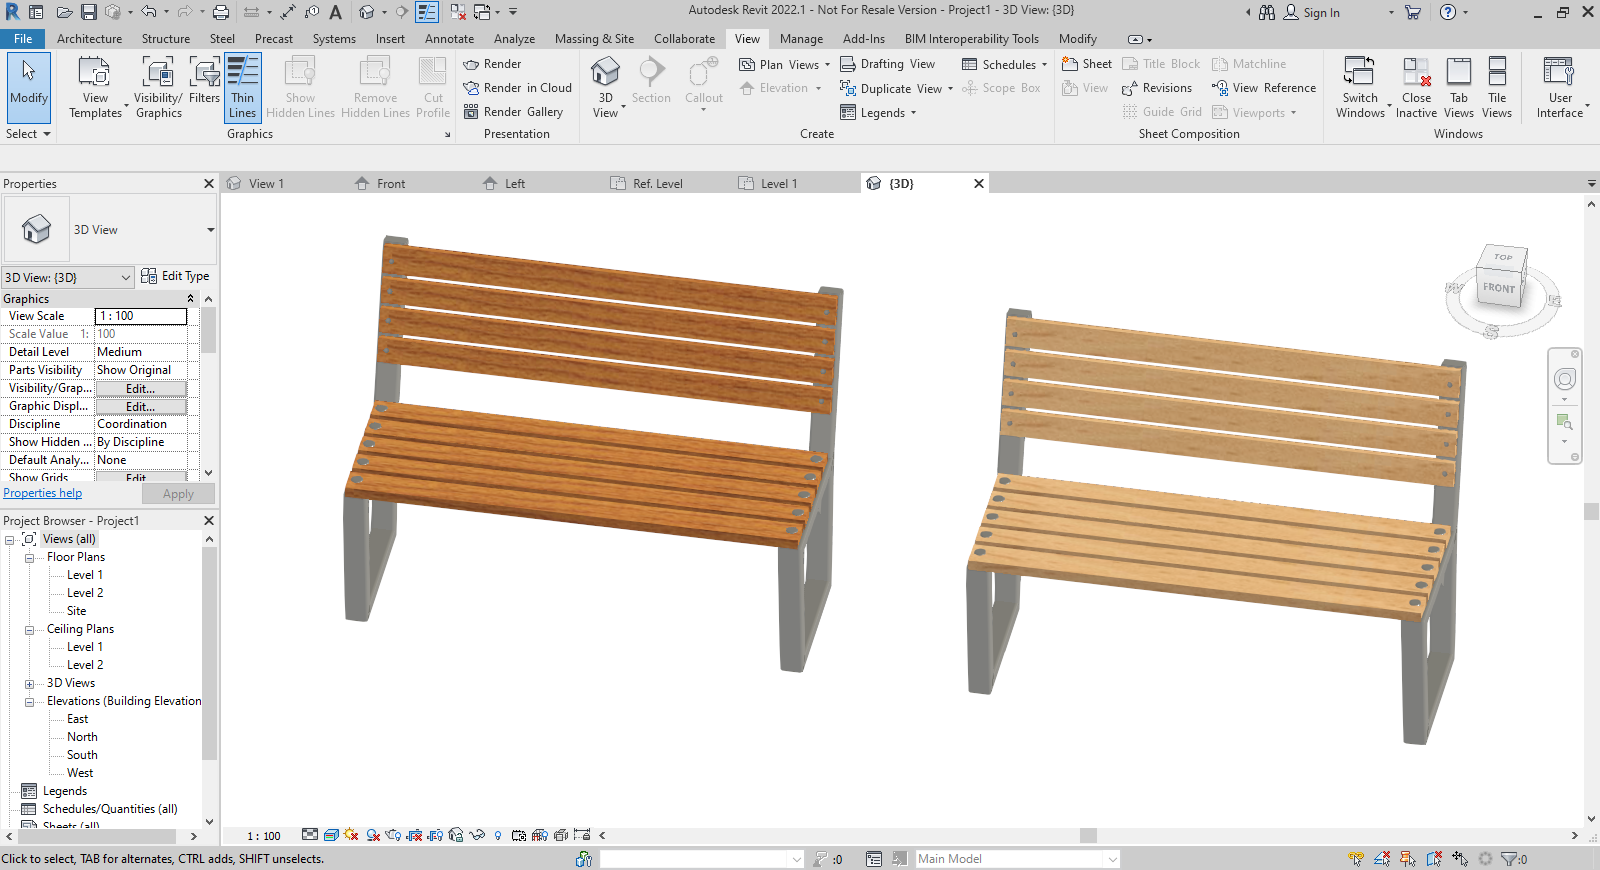1600x870 pixels.
Task: Switch to Annotate ribbon tab
Action: (449, 39)
